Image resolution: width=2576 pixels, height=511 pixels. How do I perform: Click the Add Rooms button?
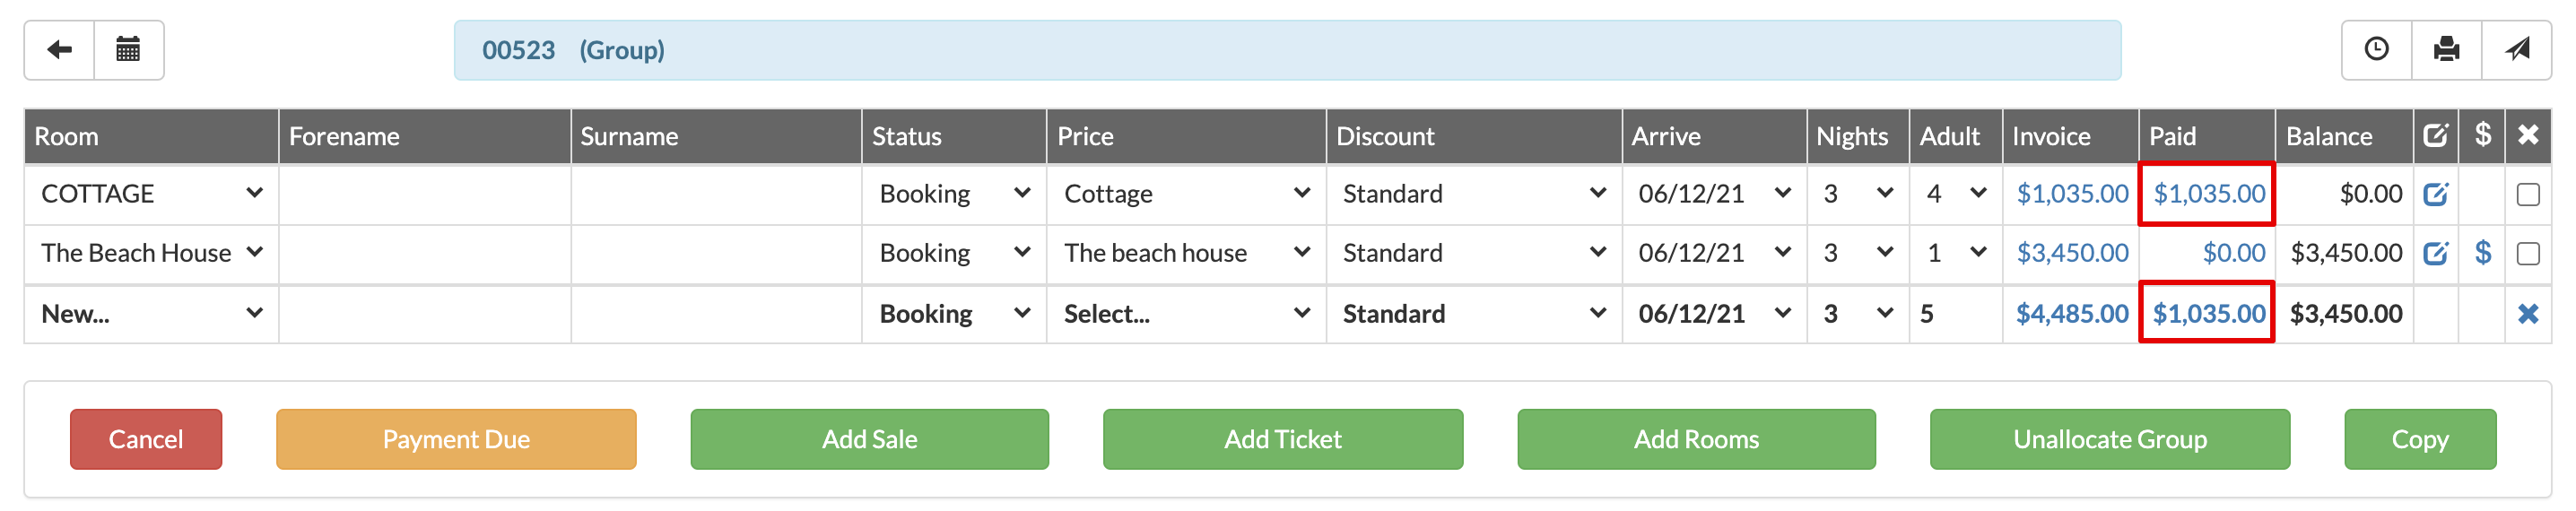(1696, 439)
